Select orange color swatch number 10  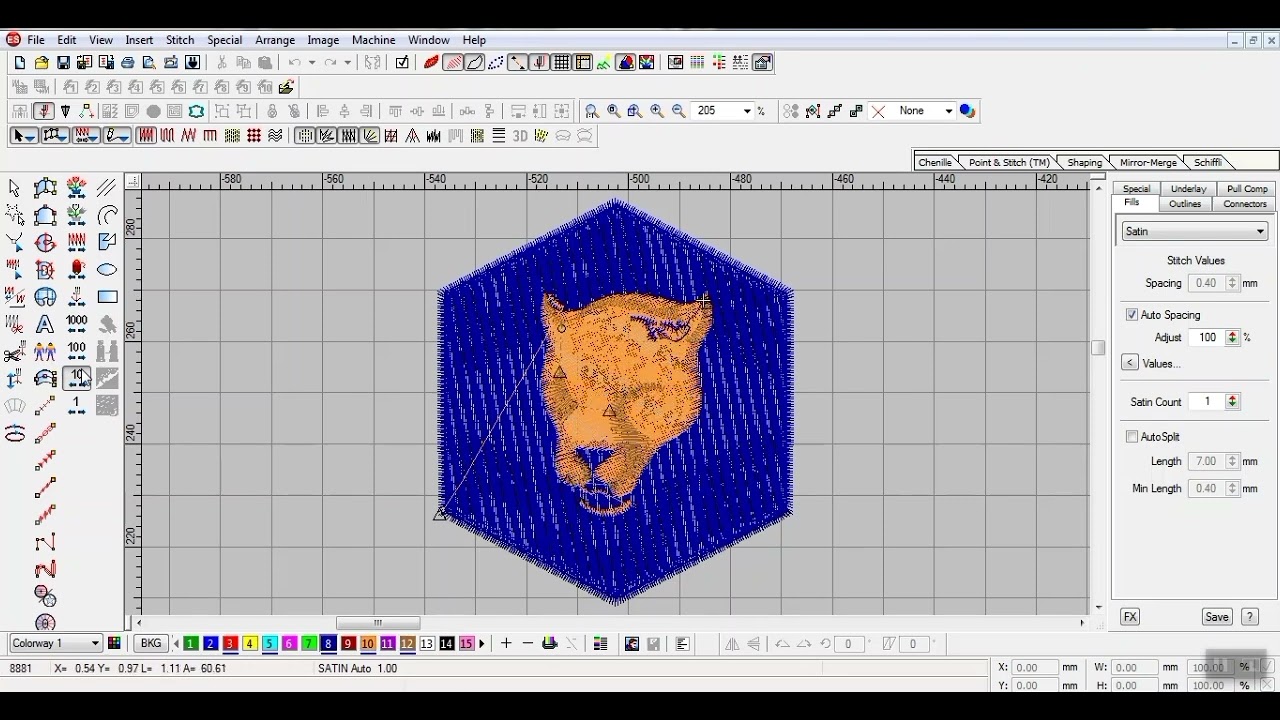pos(368,643)
